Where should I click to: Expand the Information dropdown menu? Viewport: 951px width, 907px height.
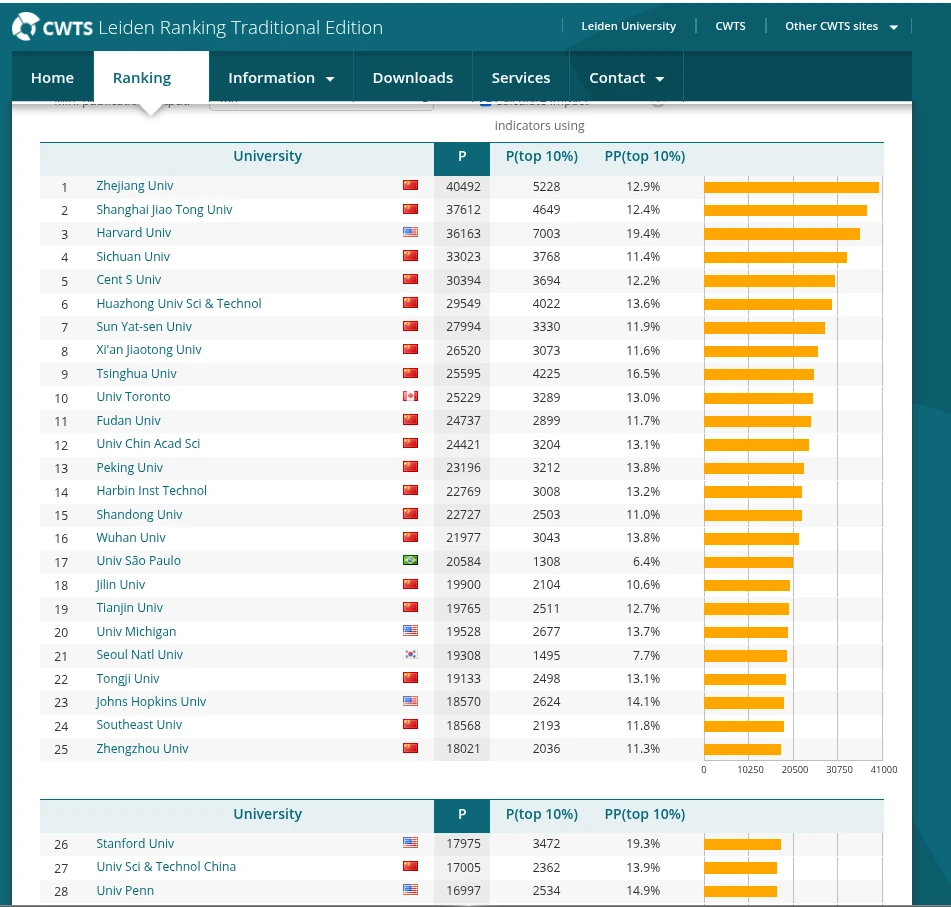click(x=281, y=78)
